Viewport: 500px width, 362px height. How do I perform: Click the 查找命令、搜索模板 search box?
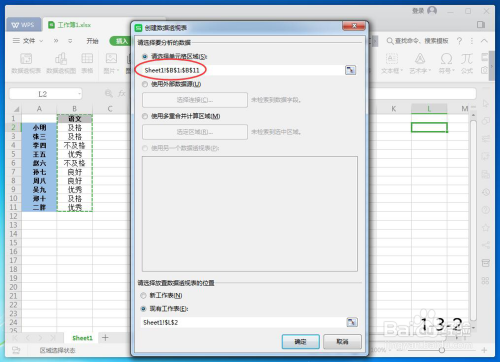417,41
